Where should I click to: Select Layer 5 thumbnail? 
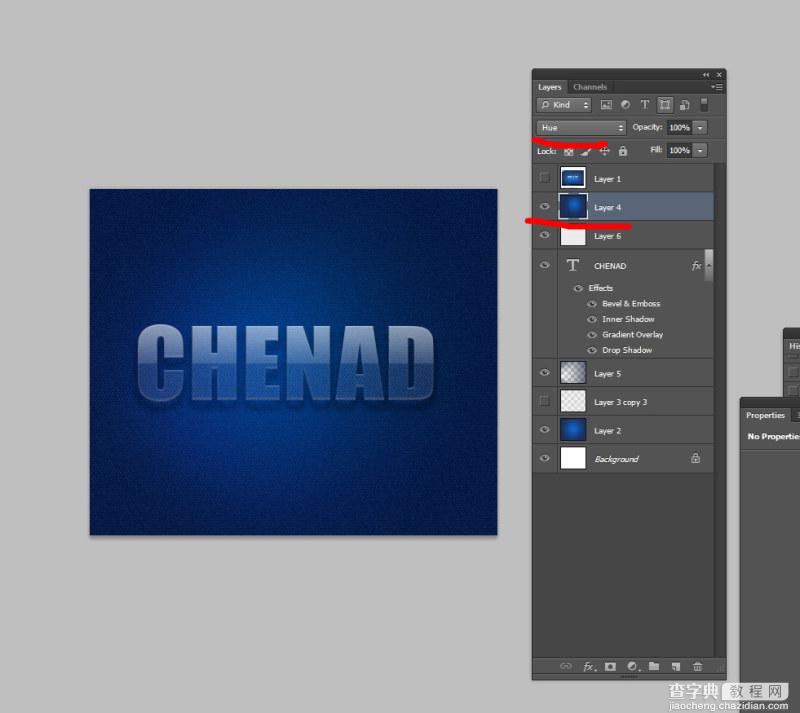[573, 373]
